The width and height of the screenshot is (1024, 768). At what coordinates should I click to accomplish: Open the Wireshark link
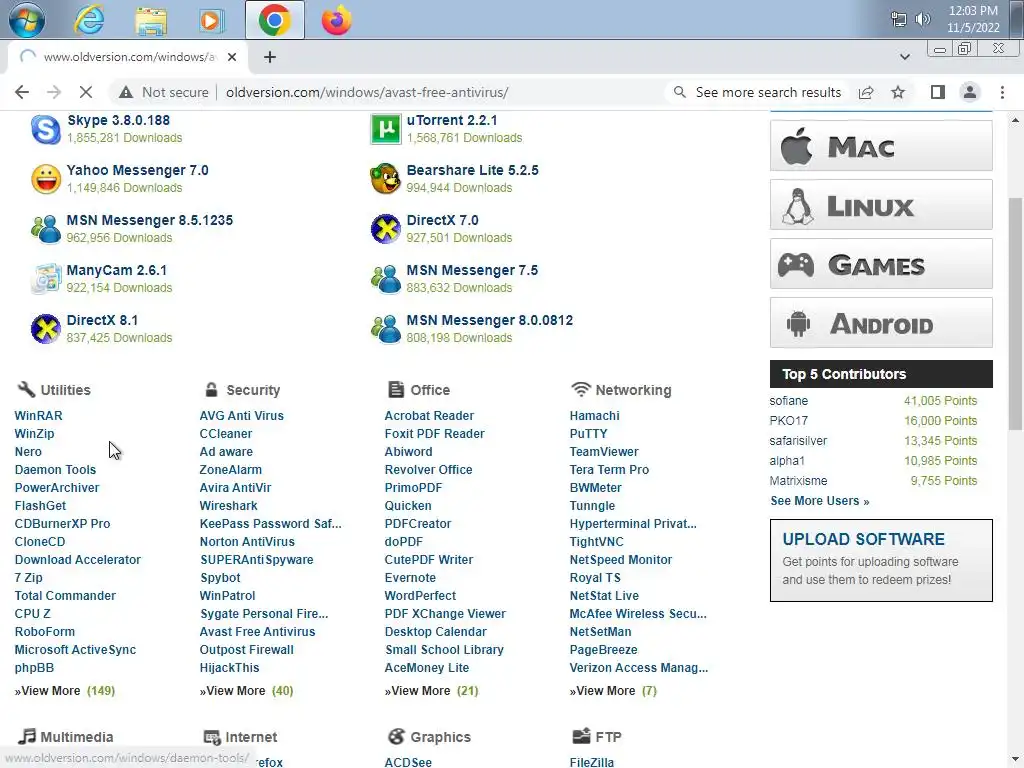(228, 505)
